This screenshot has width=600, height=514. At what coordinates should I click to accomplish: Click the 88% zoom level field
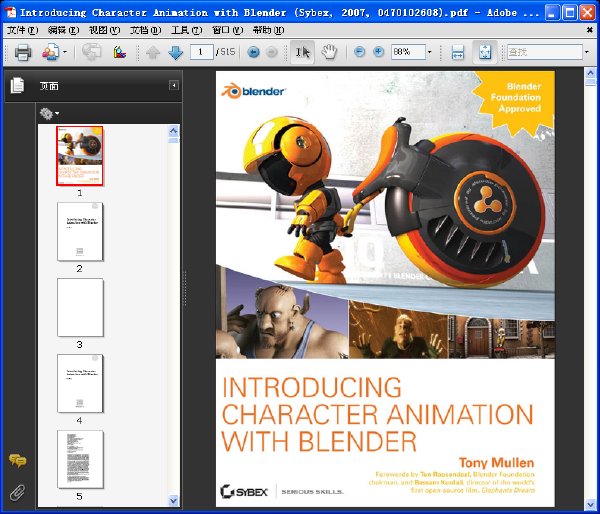[x=408, y=52]
